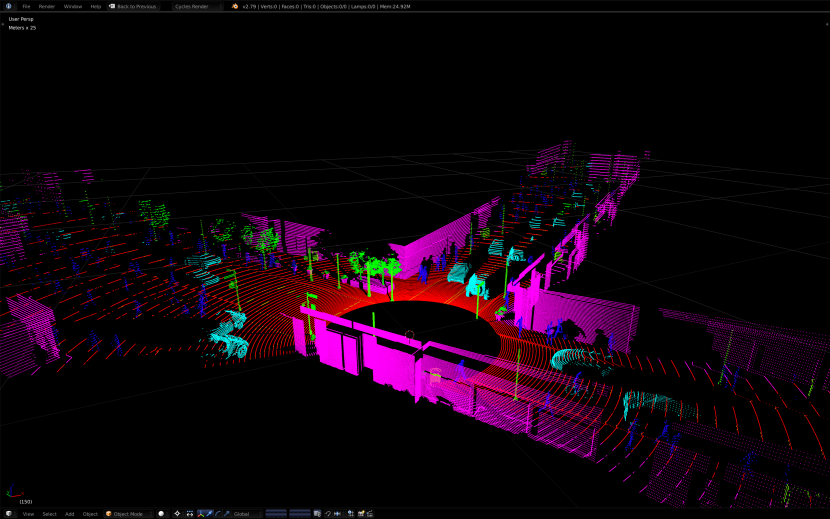Open the Help menu
The width and height of the screenshot is (830, 519).
pos(95,6)
